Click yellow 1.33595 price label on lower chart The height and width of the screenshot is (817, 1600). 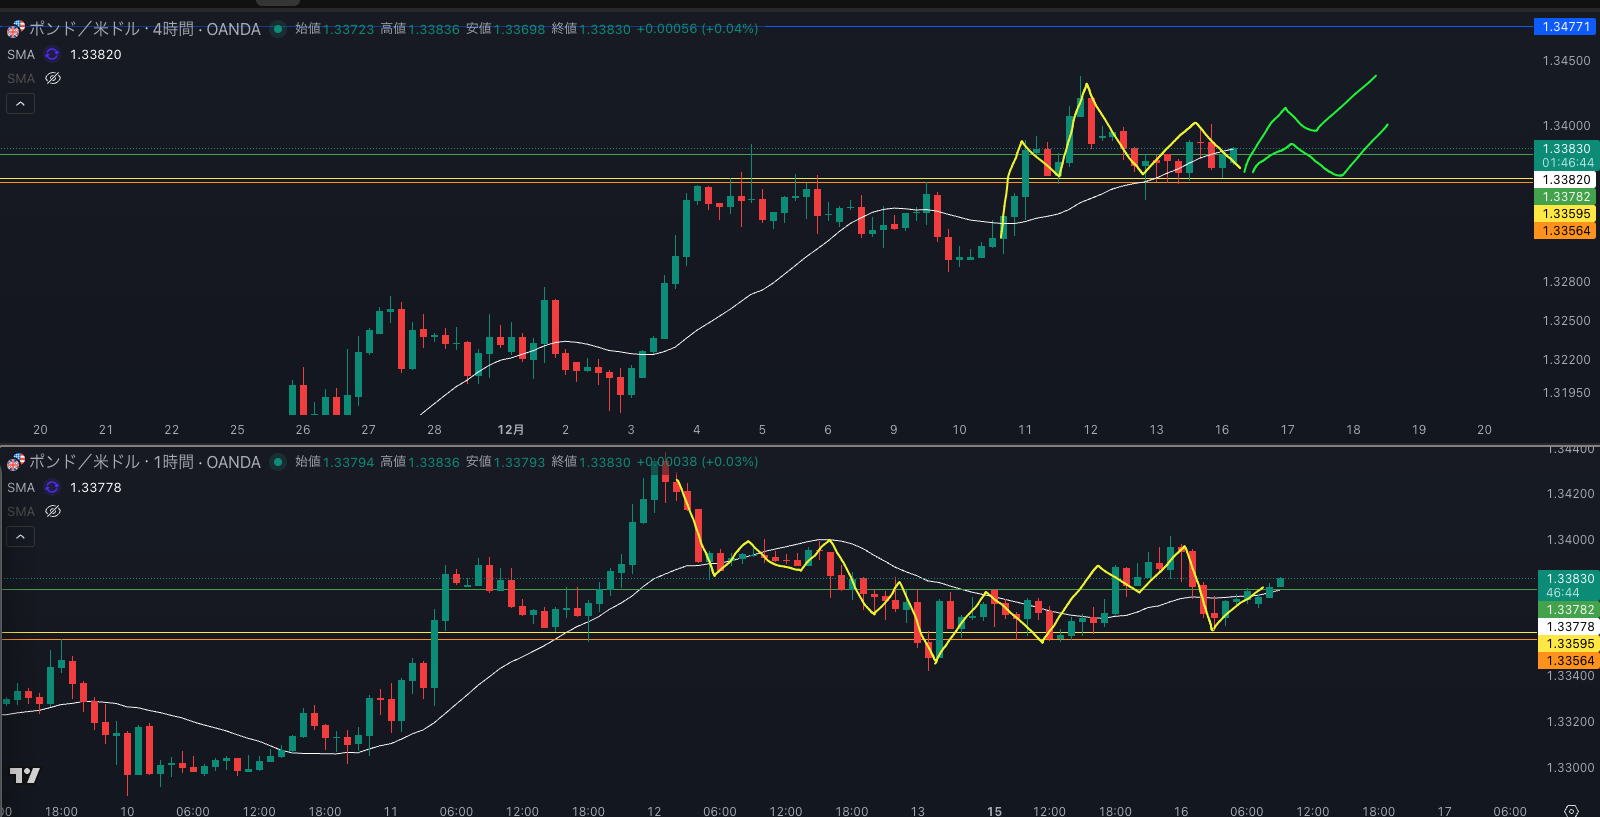click(1569, 644)
